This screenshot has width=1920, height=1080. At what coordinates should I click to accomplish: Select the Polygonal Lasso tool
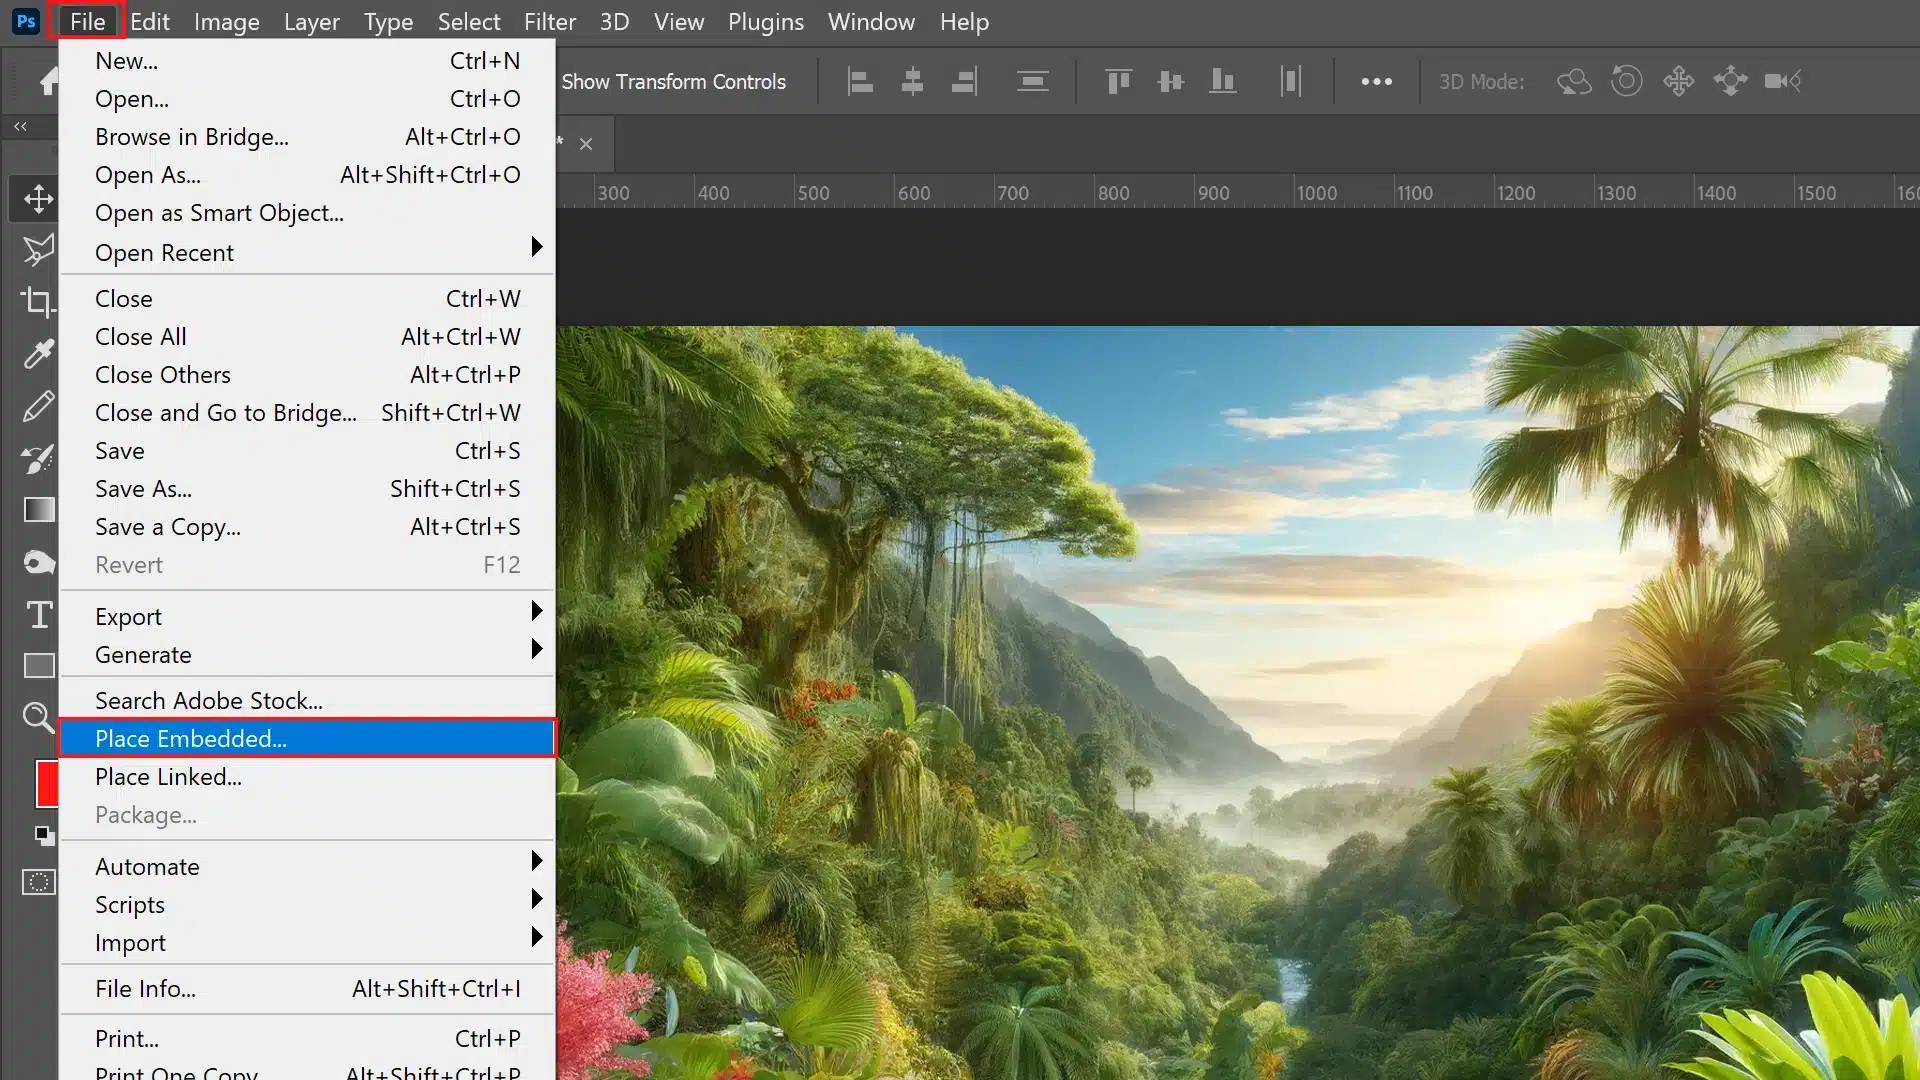(x=38, y=250)
